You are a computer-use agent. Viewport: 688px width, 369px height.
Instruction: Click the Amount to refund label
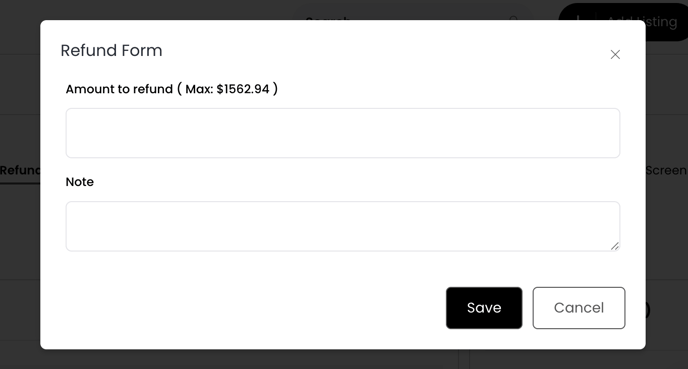[119, 89]
